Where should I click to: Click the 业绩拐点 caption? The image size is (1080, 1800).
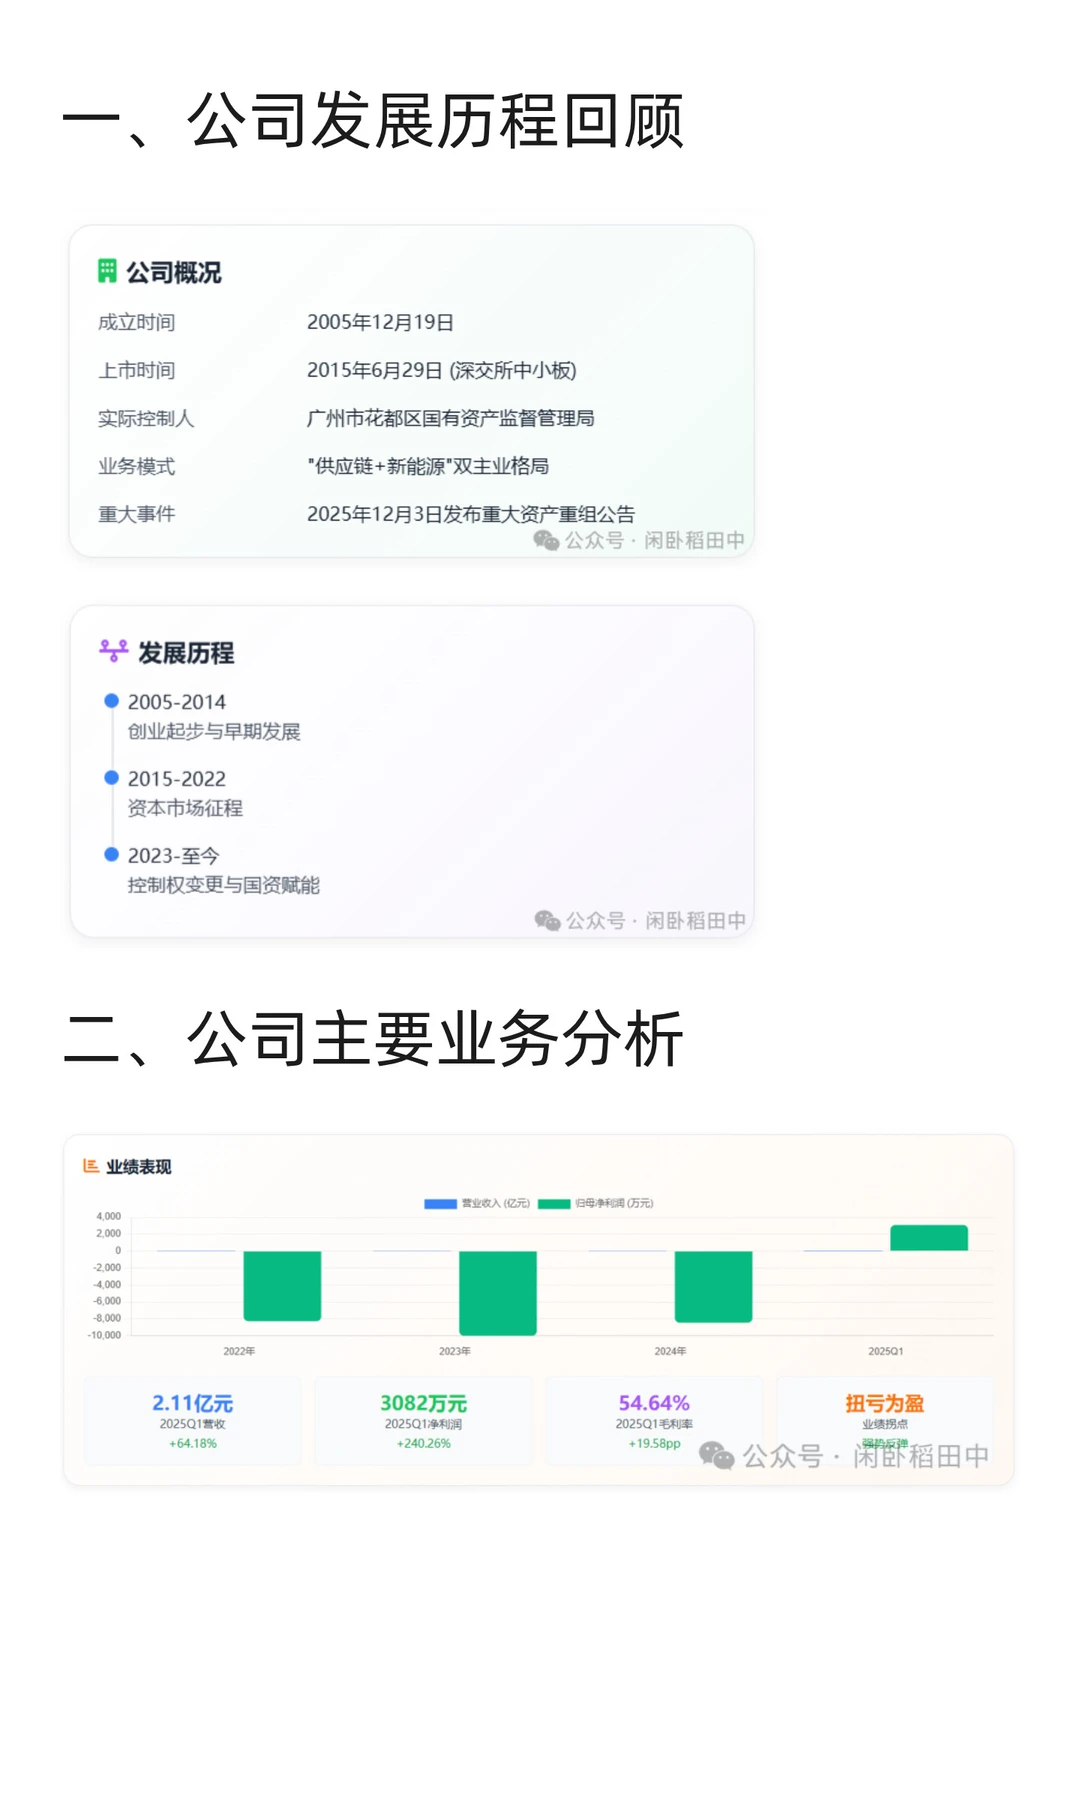(x=885, y=1424)
